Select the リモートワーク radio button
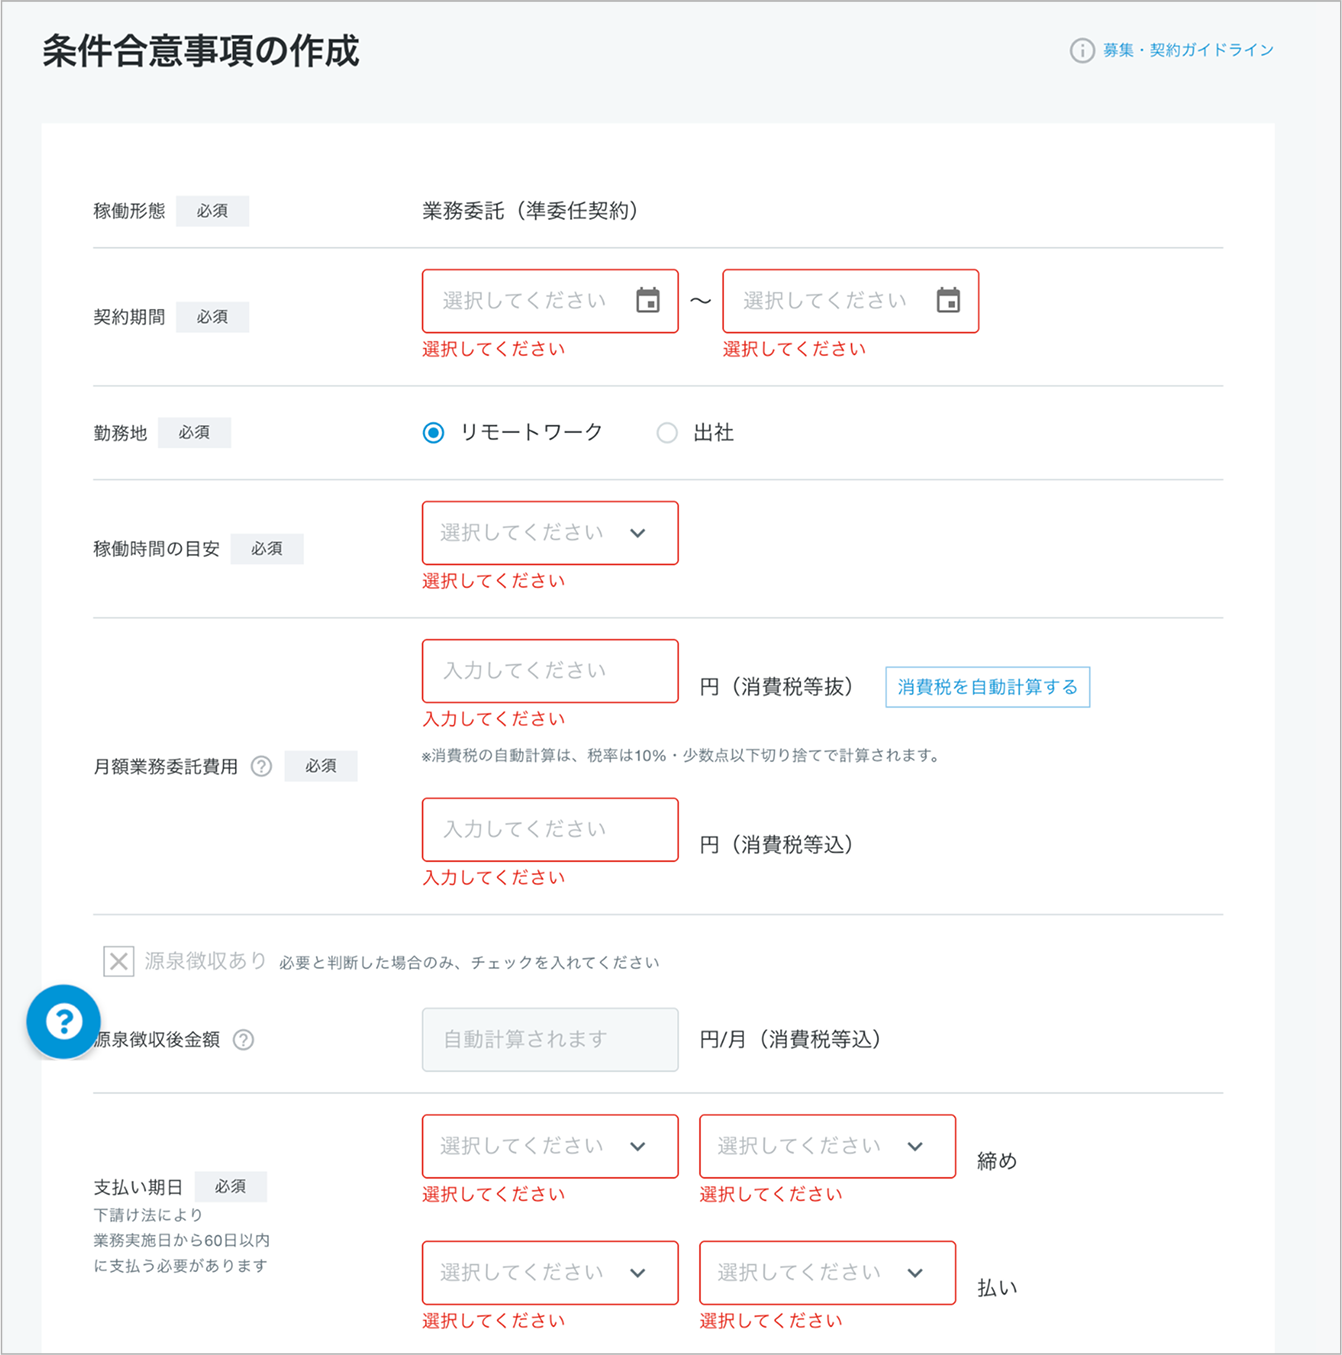Image resolution: width=1342 pixels, height=1355 pixels. tap(433, 433)
